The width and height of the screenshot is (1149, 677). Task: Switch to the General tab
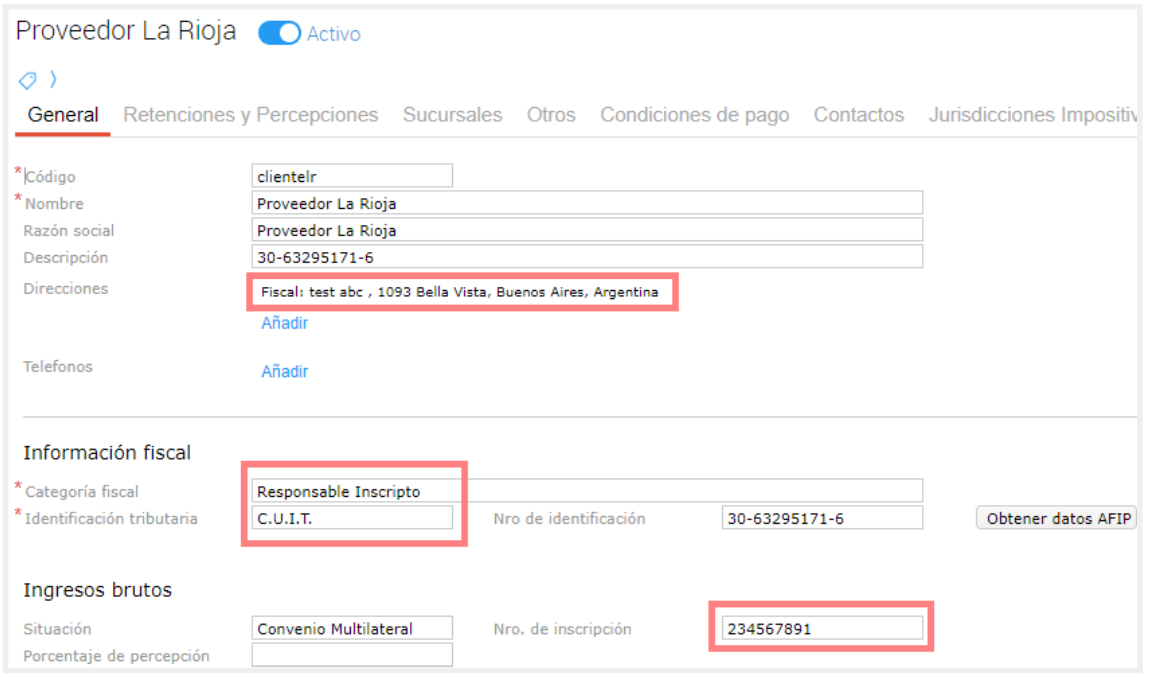[63, 115]
